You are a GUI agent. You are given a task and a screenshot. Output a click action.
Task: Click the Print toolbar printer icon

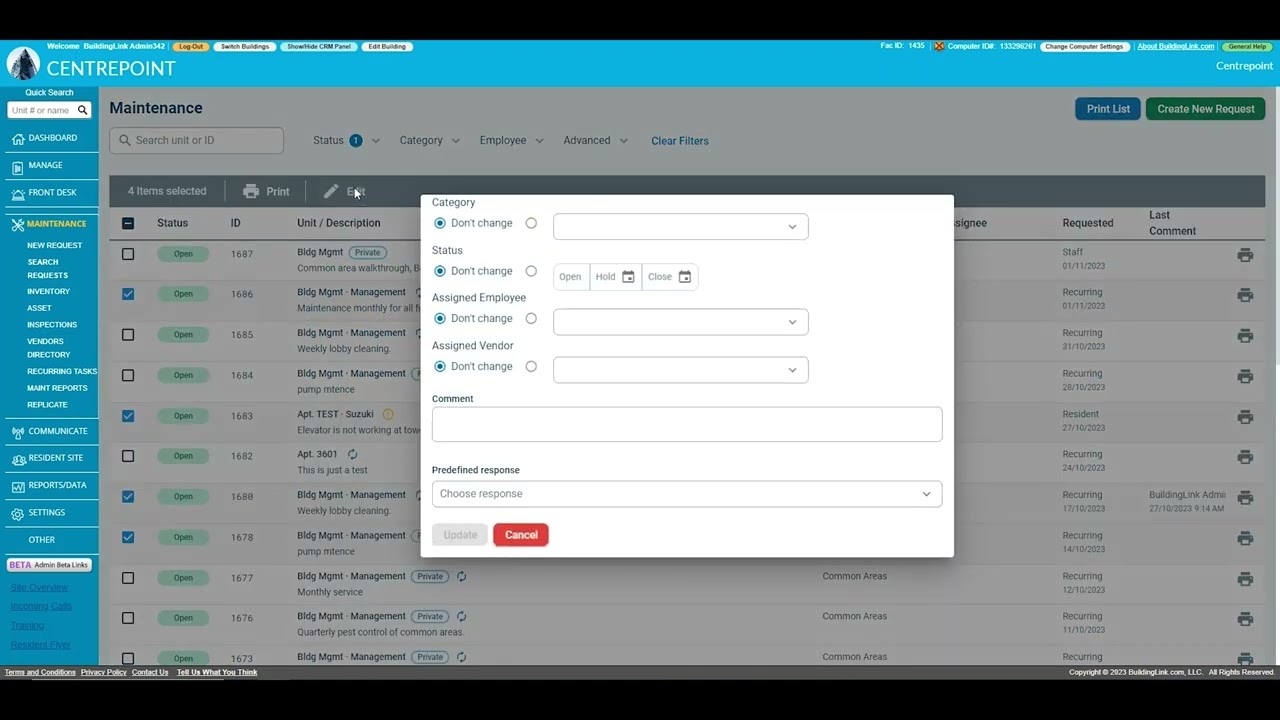point(251,191)
